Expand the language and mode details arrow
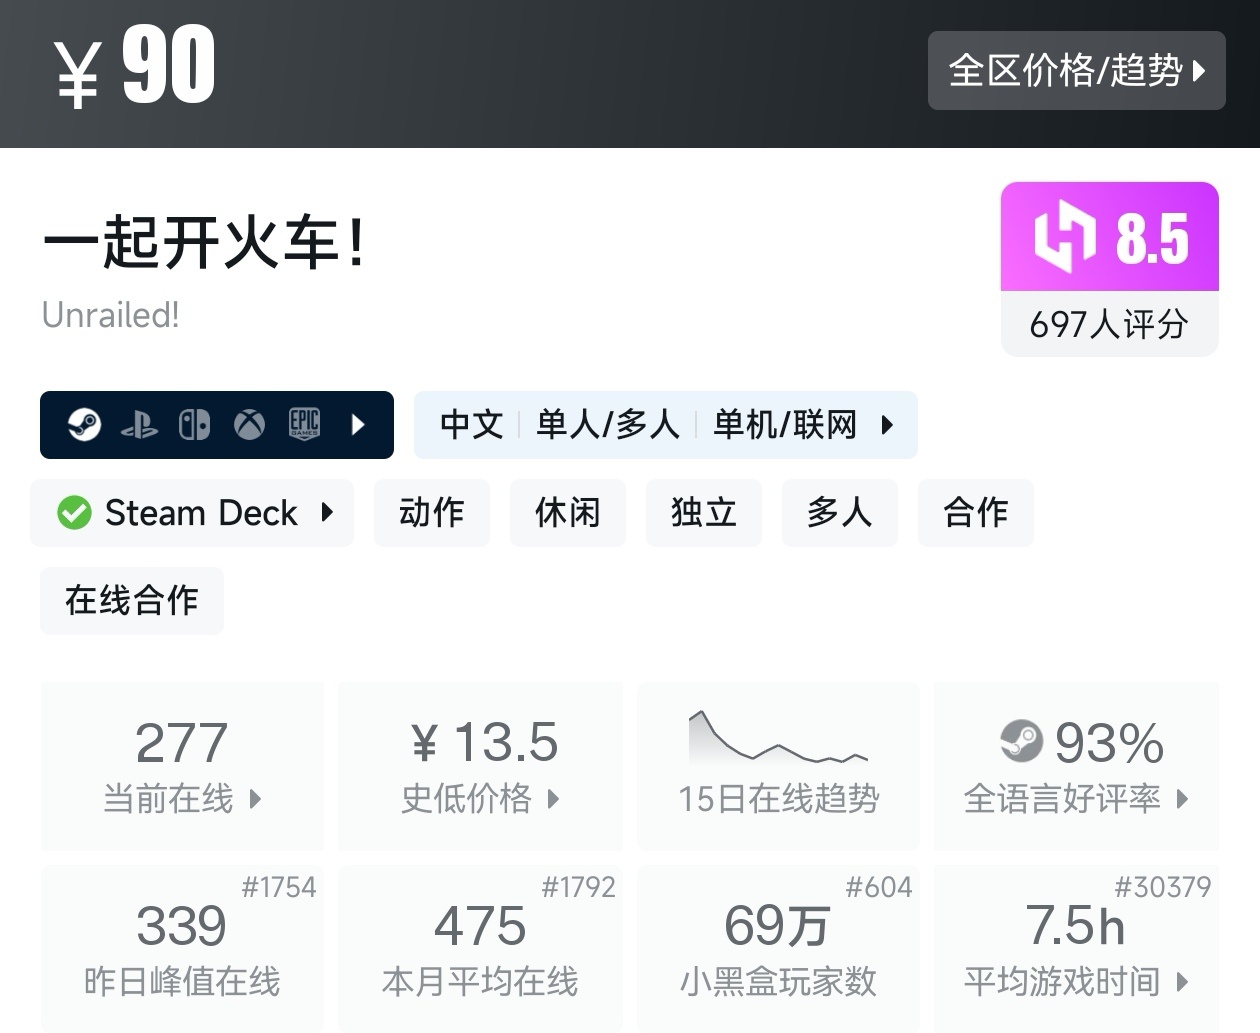Screen dimensions: 1260x1033 [887, 425]
